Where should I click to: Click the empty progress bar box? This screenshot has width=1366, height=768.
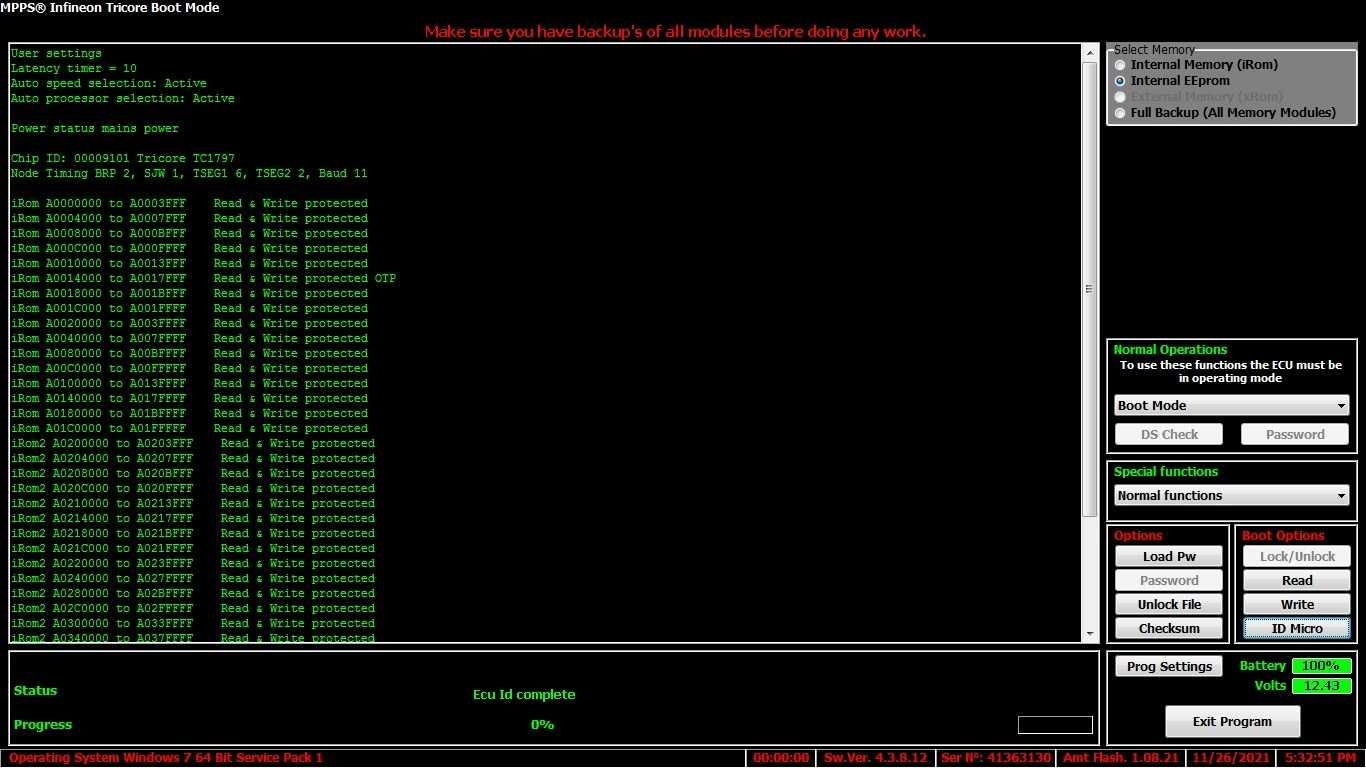(x=1055, y=725)
